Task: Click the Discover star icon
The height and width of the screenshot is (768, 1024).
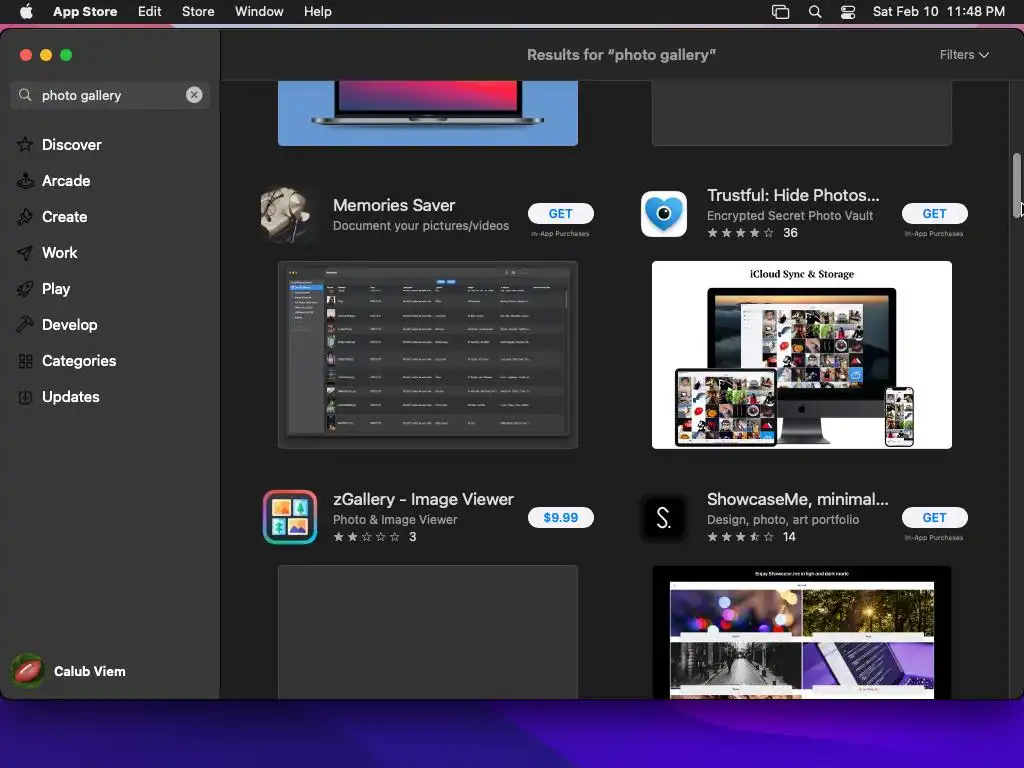Action: point(25,144)
